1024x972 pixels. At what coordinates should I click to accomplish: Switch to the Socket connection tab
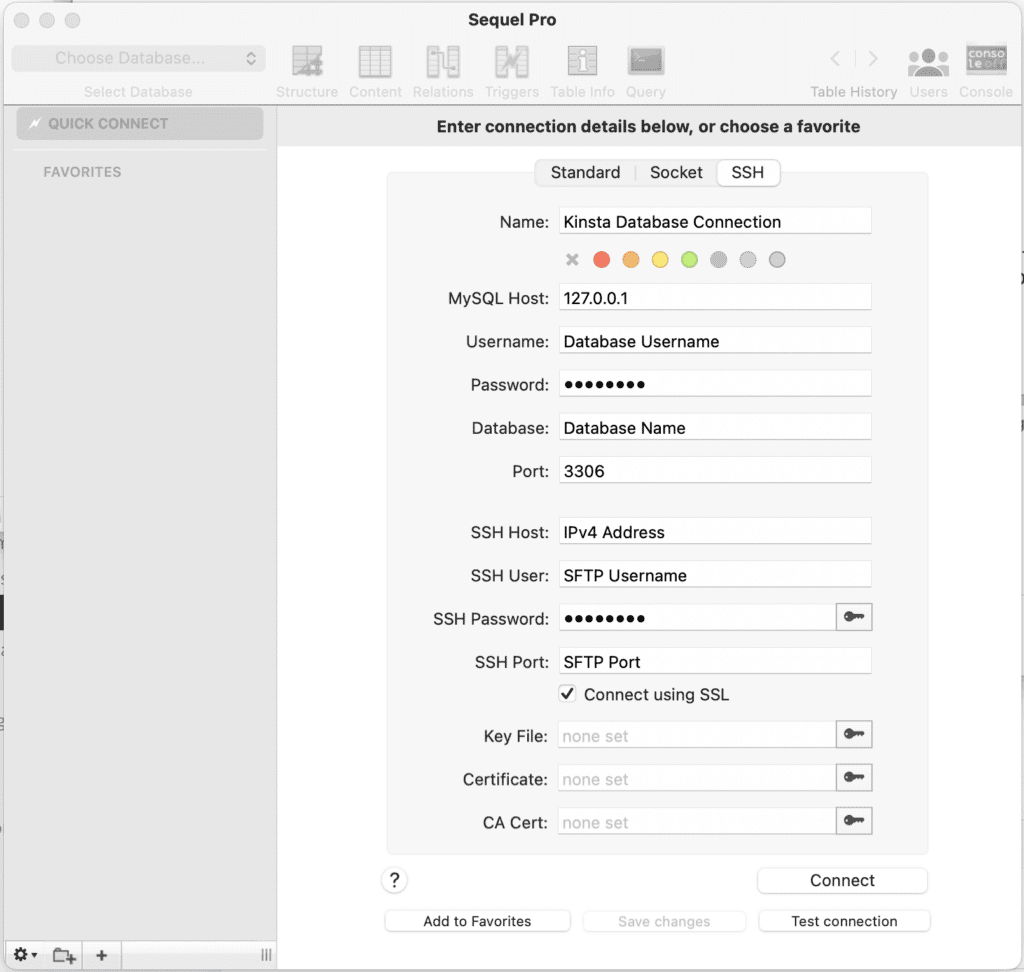pyautogui.click(x=675, y=172)
